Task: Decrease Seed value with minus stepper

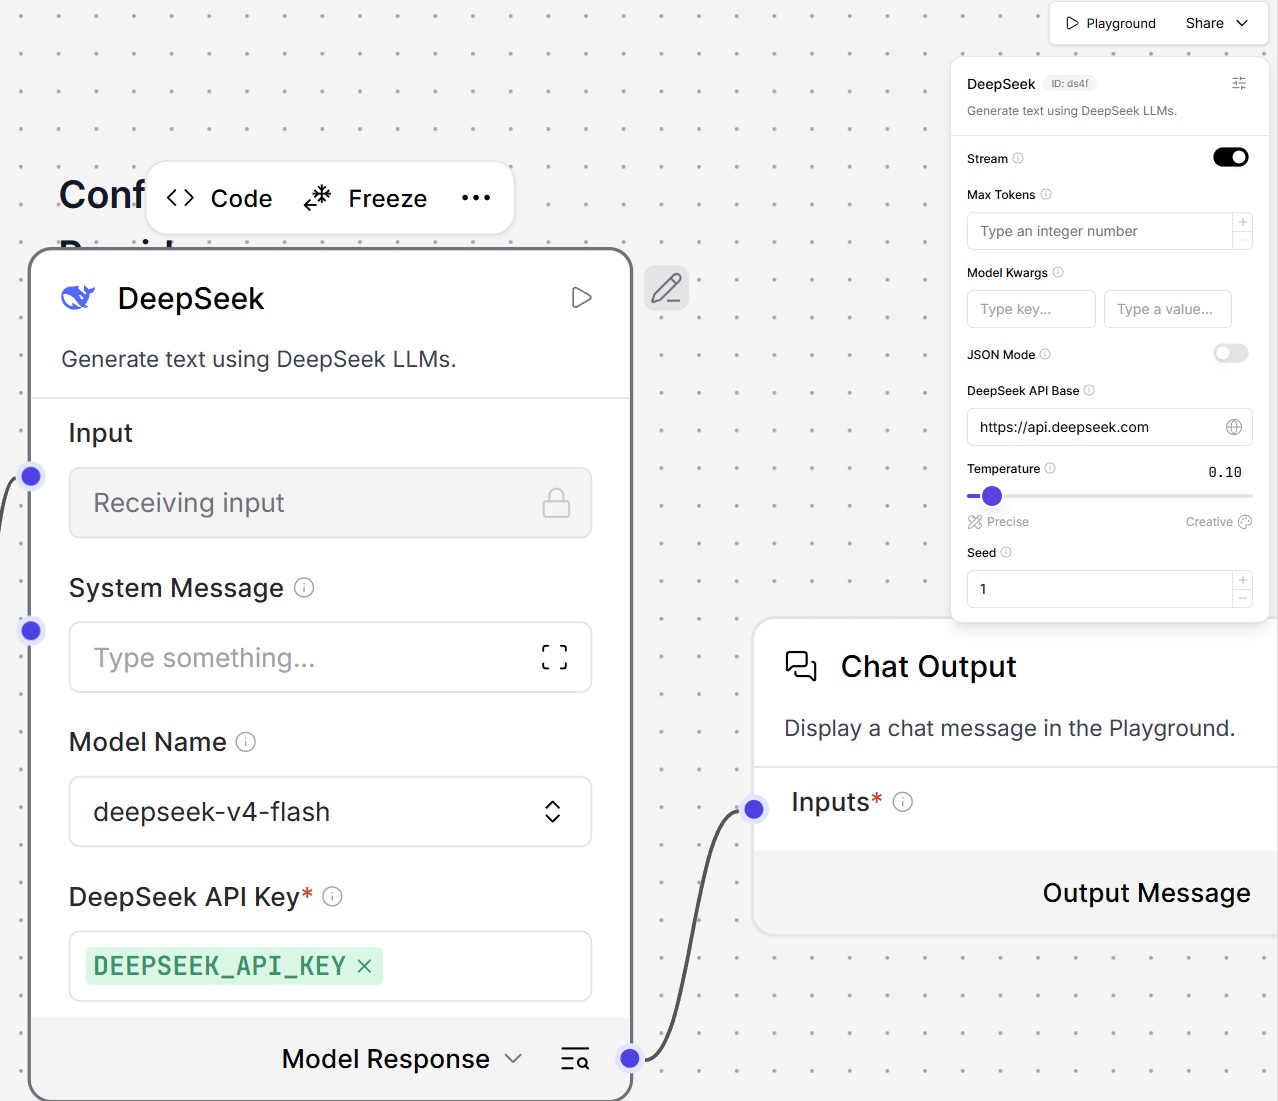Action: 1243,598
